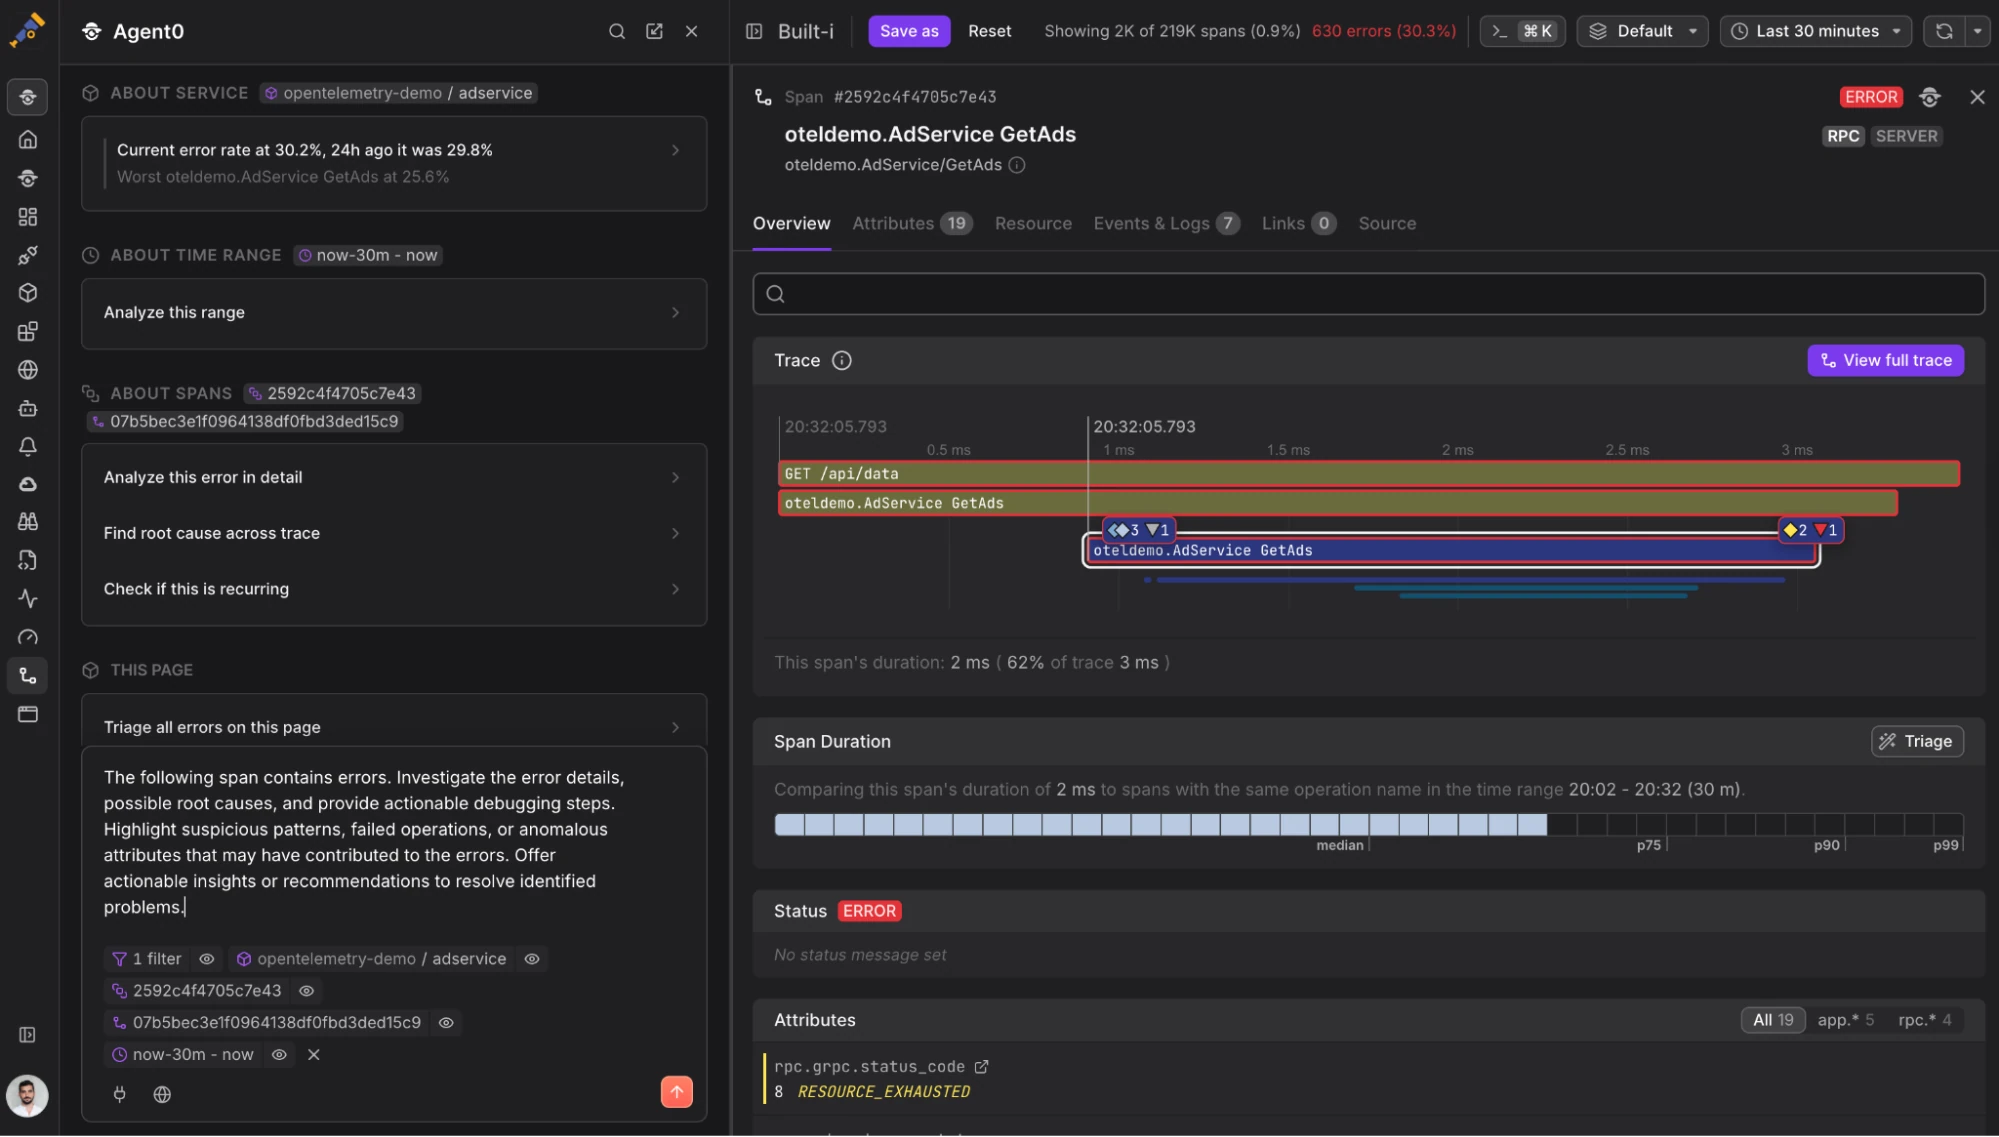The width and height of the screenshot is (1999, 1137).
Task: Open the Default layout dropdown
Action: [1642, 31]
